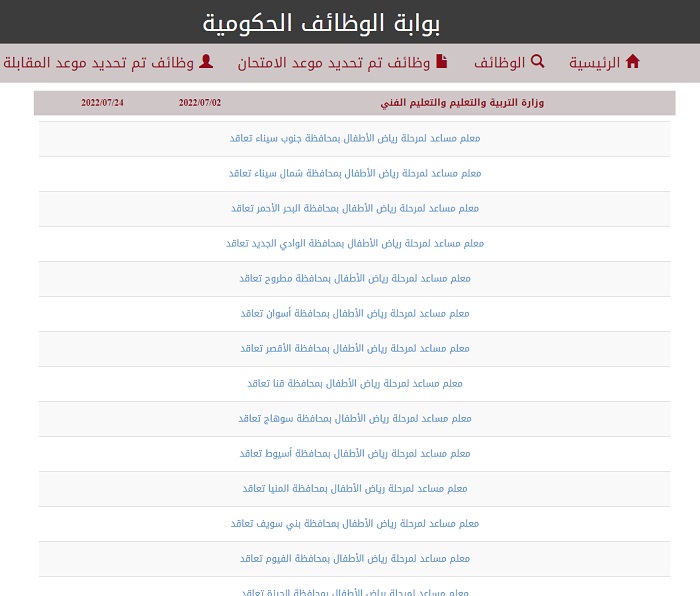
Task: Select the المنيا governorate job listing
Action: click(355, 488)
